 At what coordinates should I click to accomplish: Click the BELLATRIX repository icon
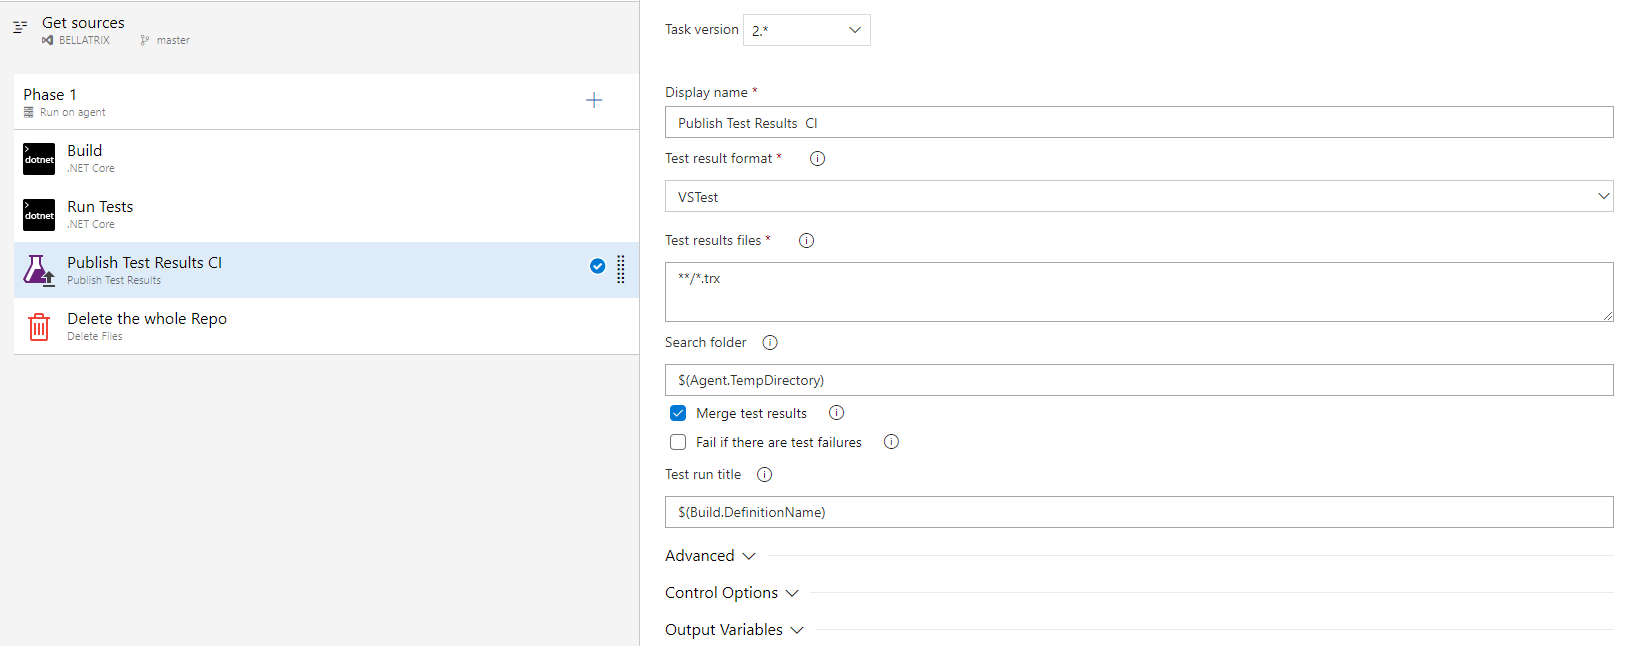coord(47,40)
